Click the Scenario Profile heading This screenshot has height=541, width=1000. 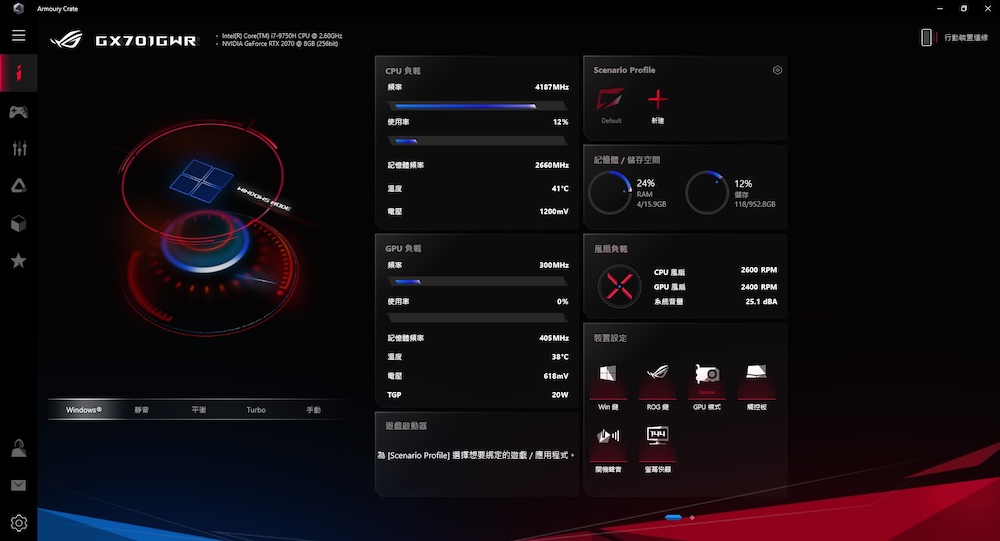[624, 70]
